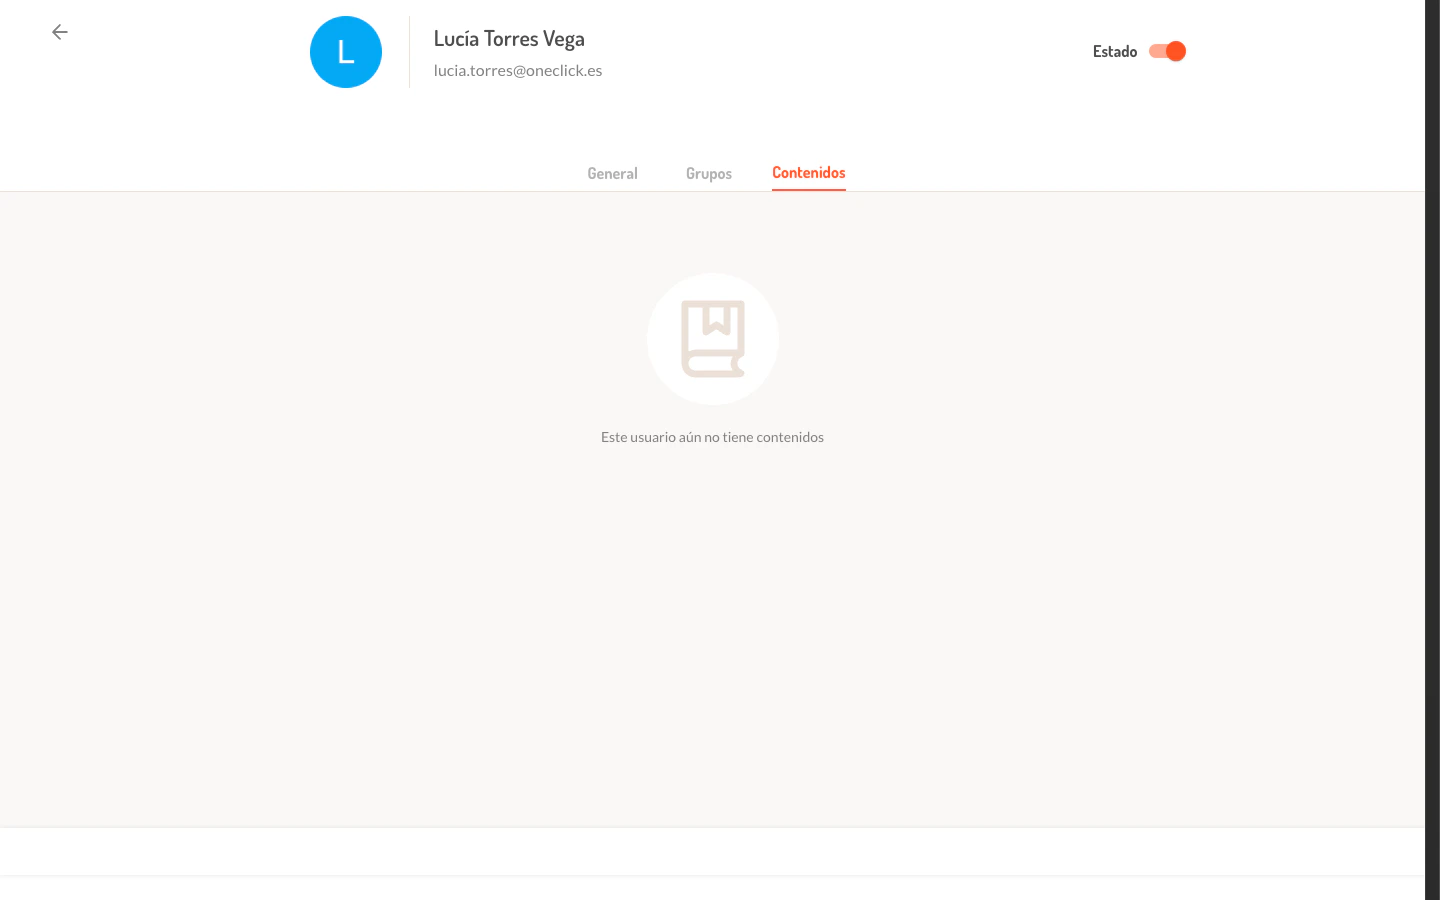
Task: Click the email lucia.torres@oneclick.es
Action: (518, 71)
